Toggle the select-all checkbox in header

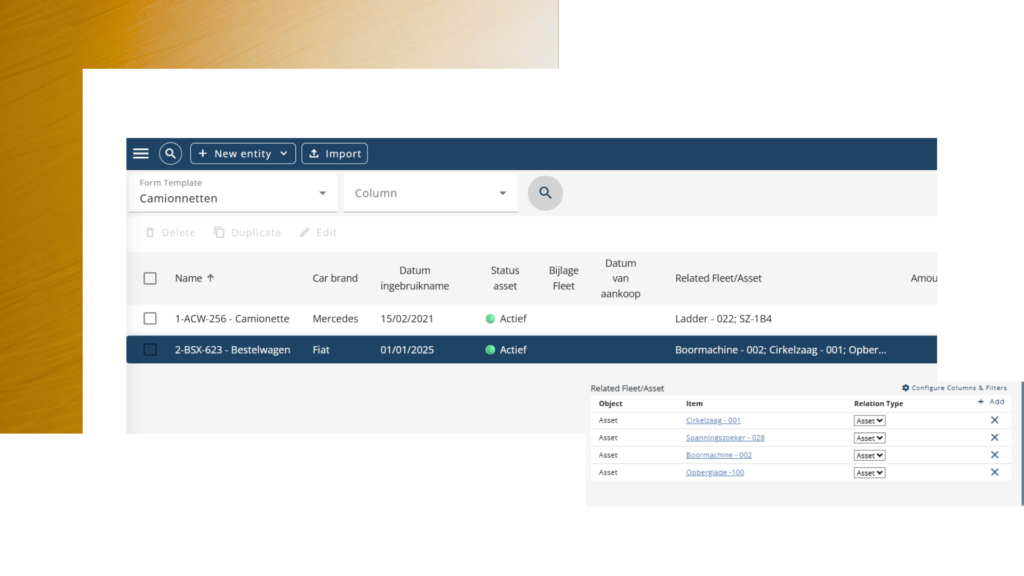150,278
